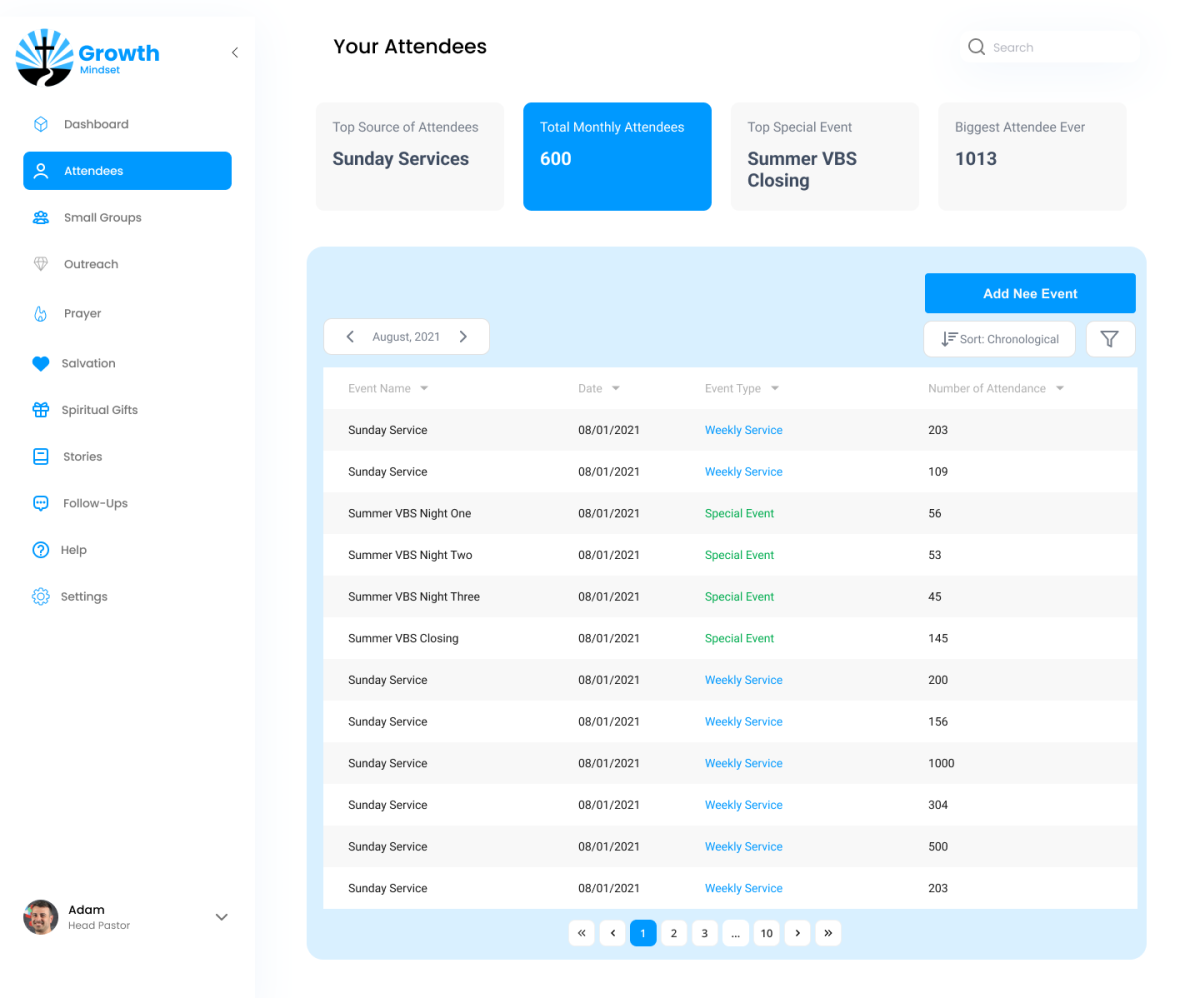Select the Total Monthly Attendees card
Image resolution: width=1200 pixels, height=998 pixels.
click(617, 156)
